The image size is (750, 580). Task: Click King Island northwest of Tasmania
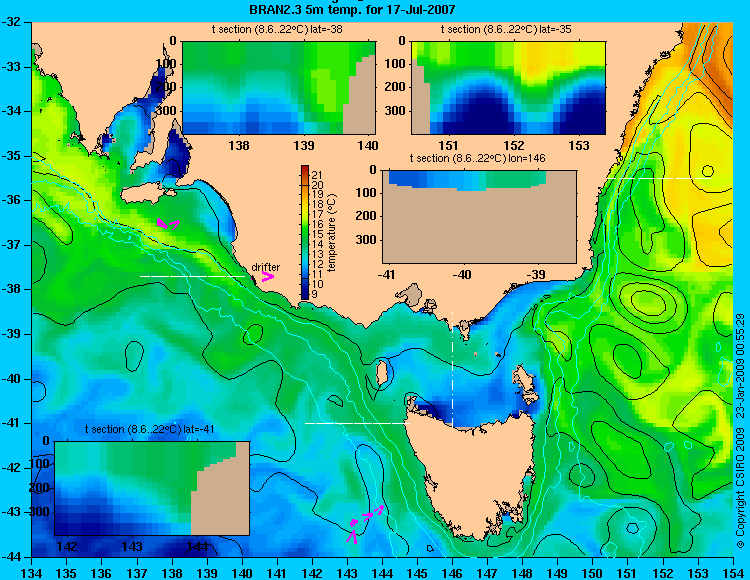point(381,372)
